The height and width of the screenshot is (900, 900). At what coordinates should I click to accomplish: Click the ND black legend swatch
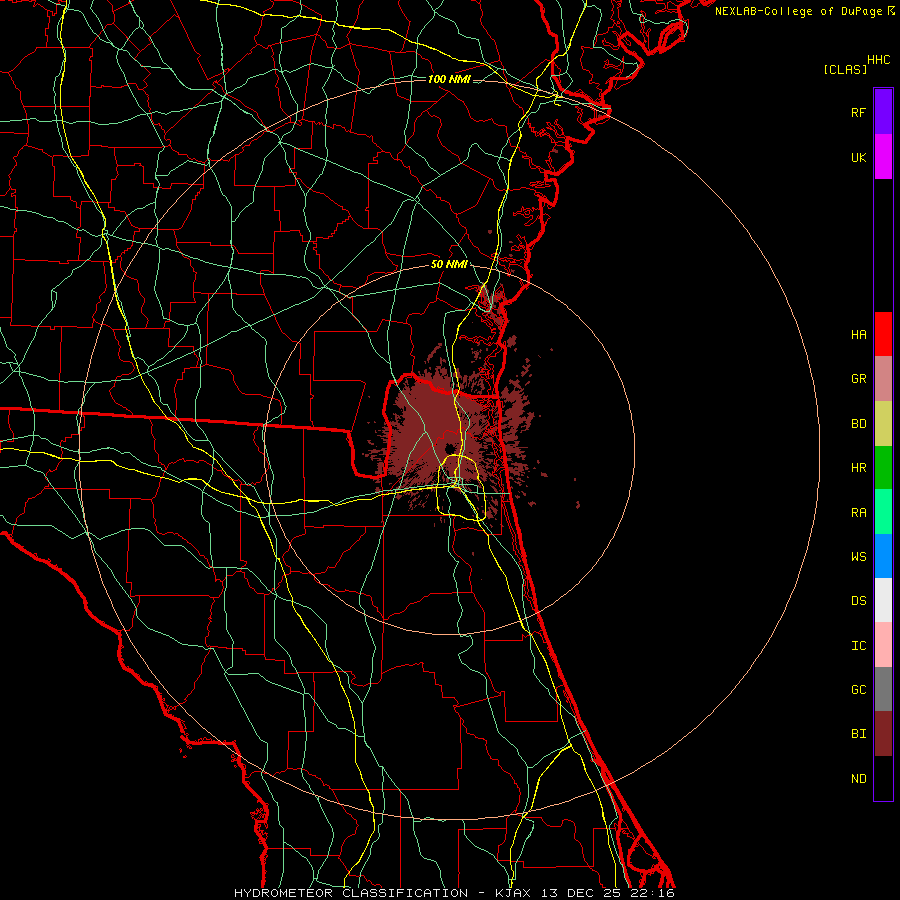(883, 778)
